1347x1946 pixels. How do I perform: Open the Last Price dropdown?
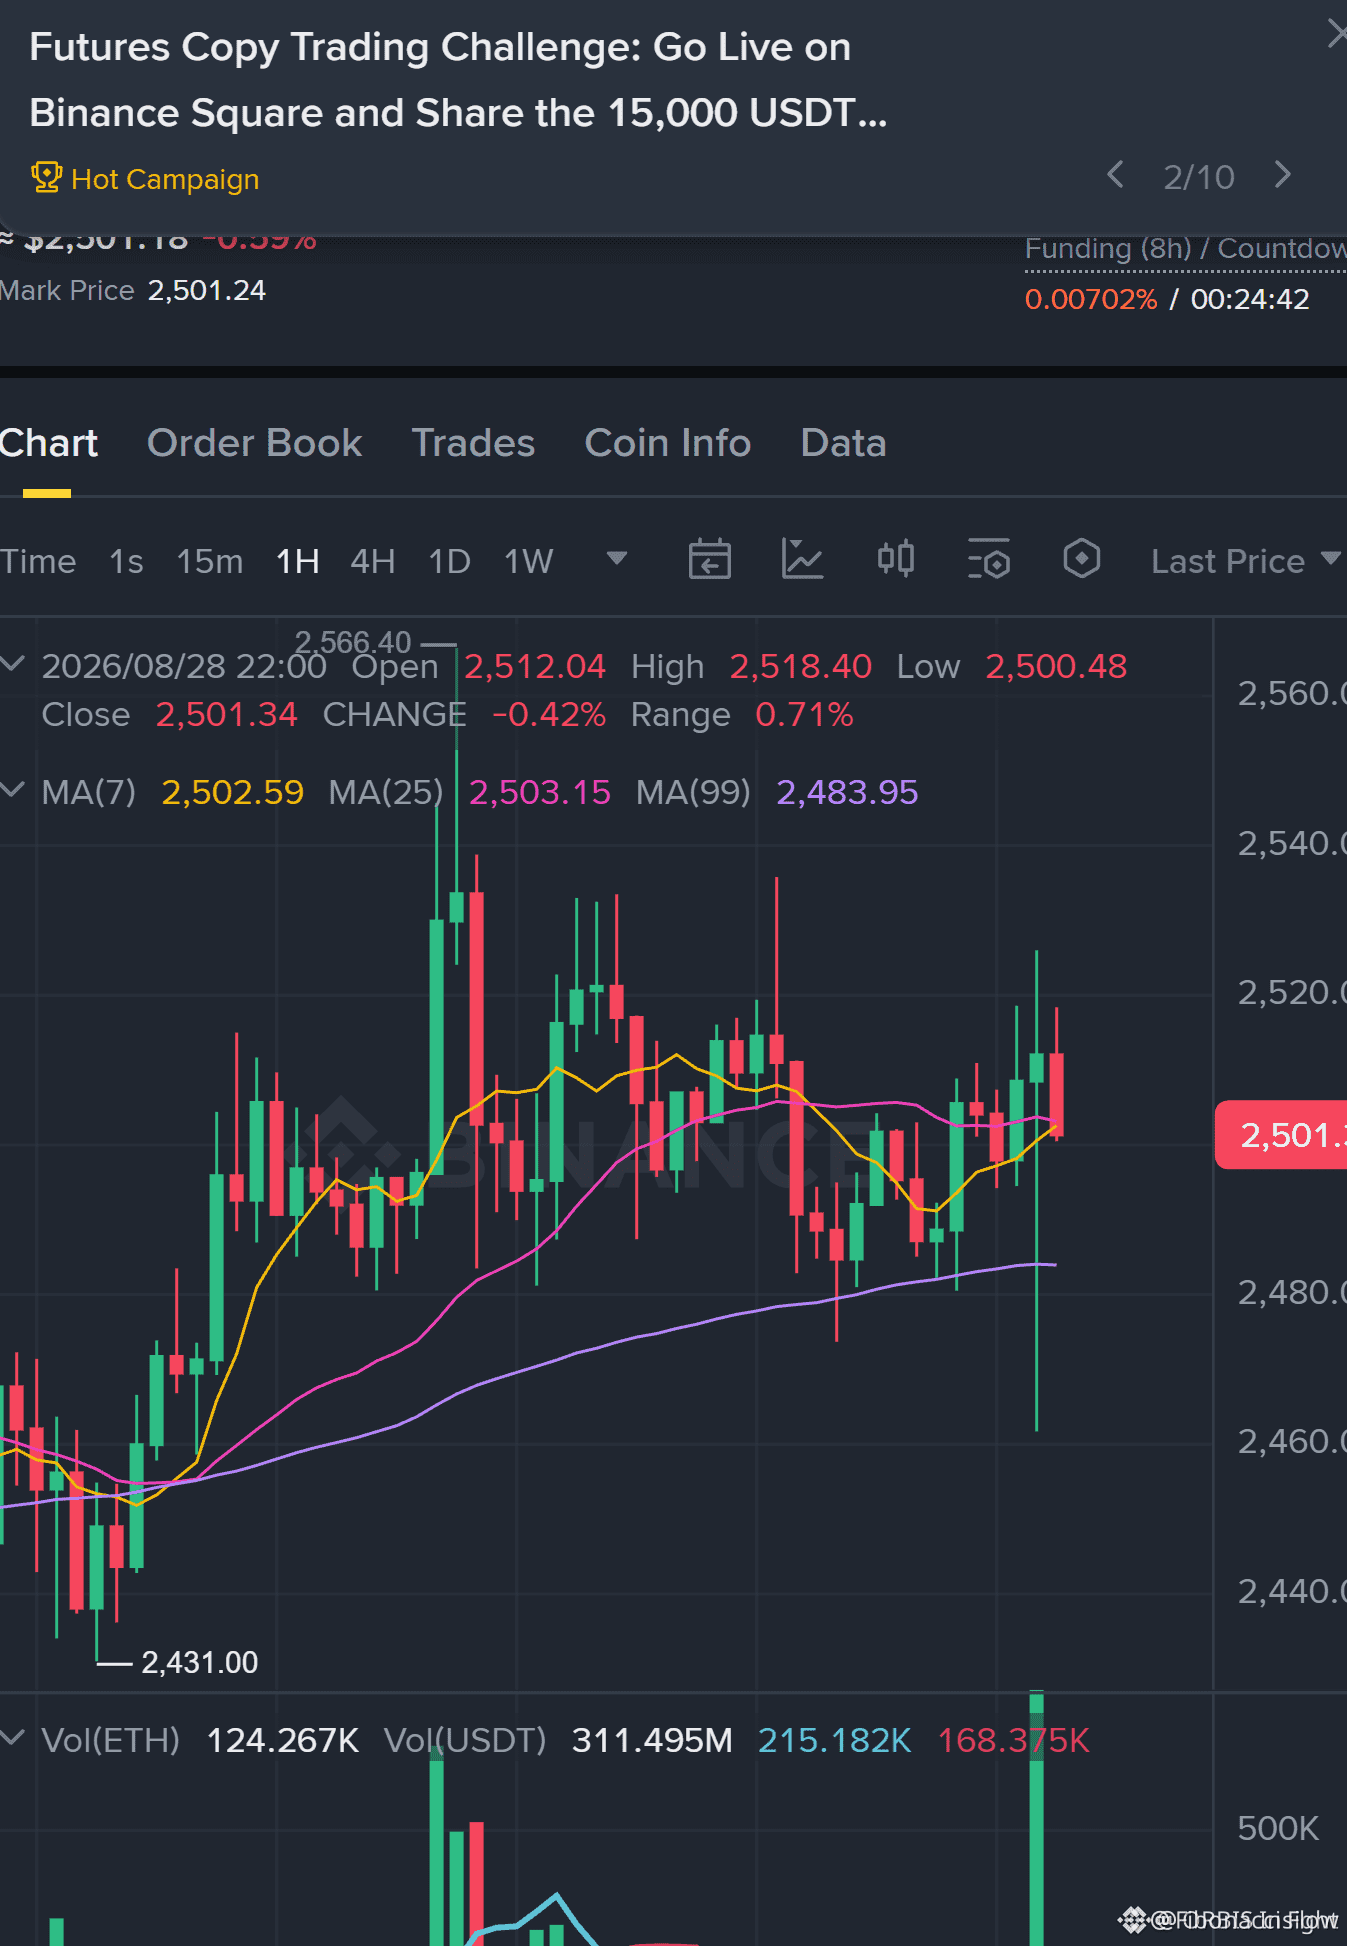(1245, 561)
